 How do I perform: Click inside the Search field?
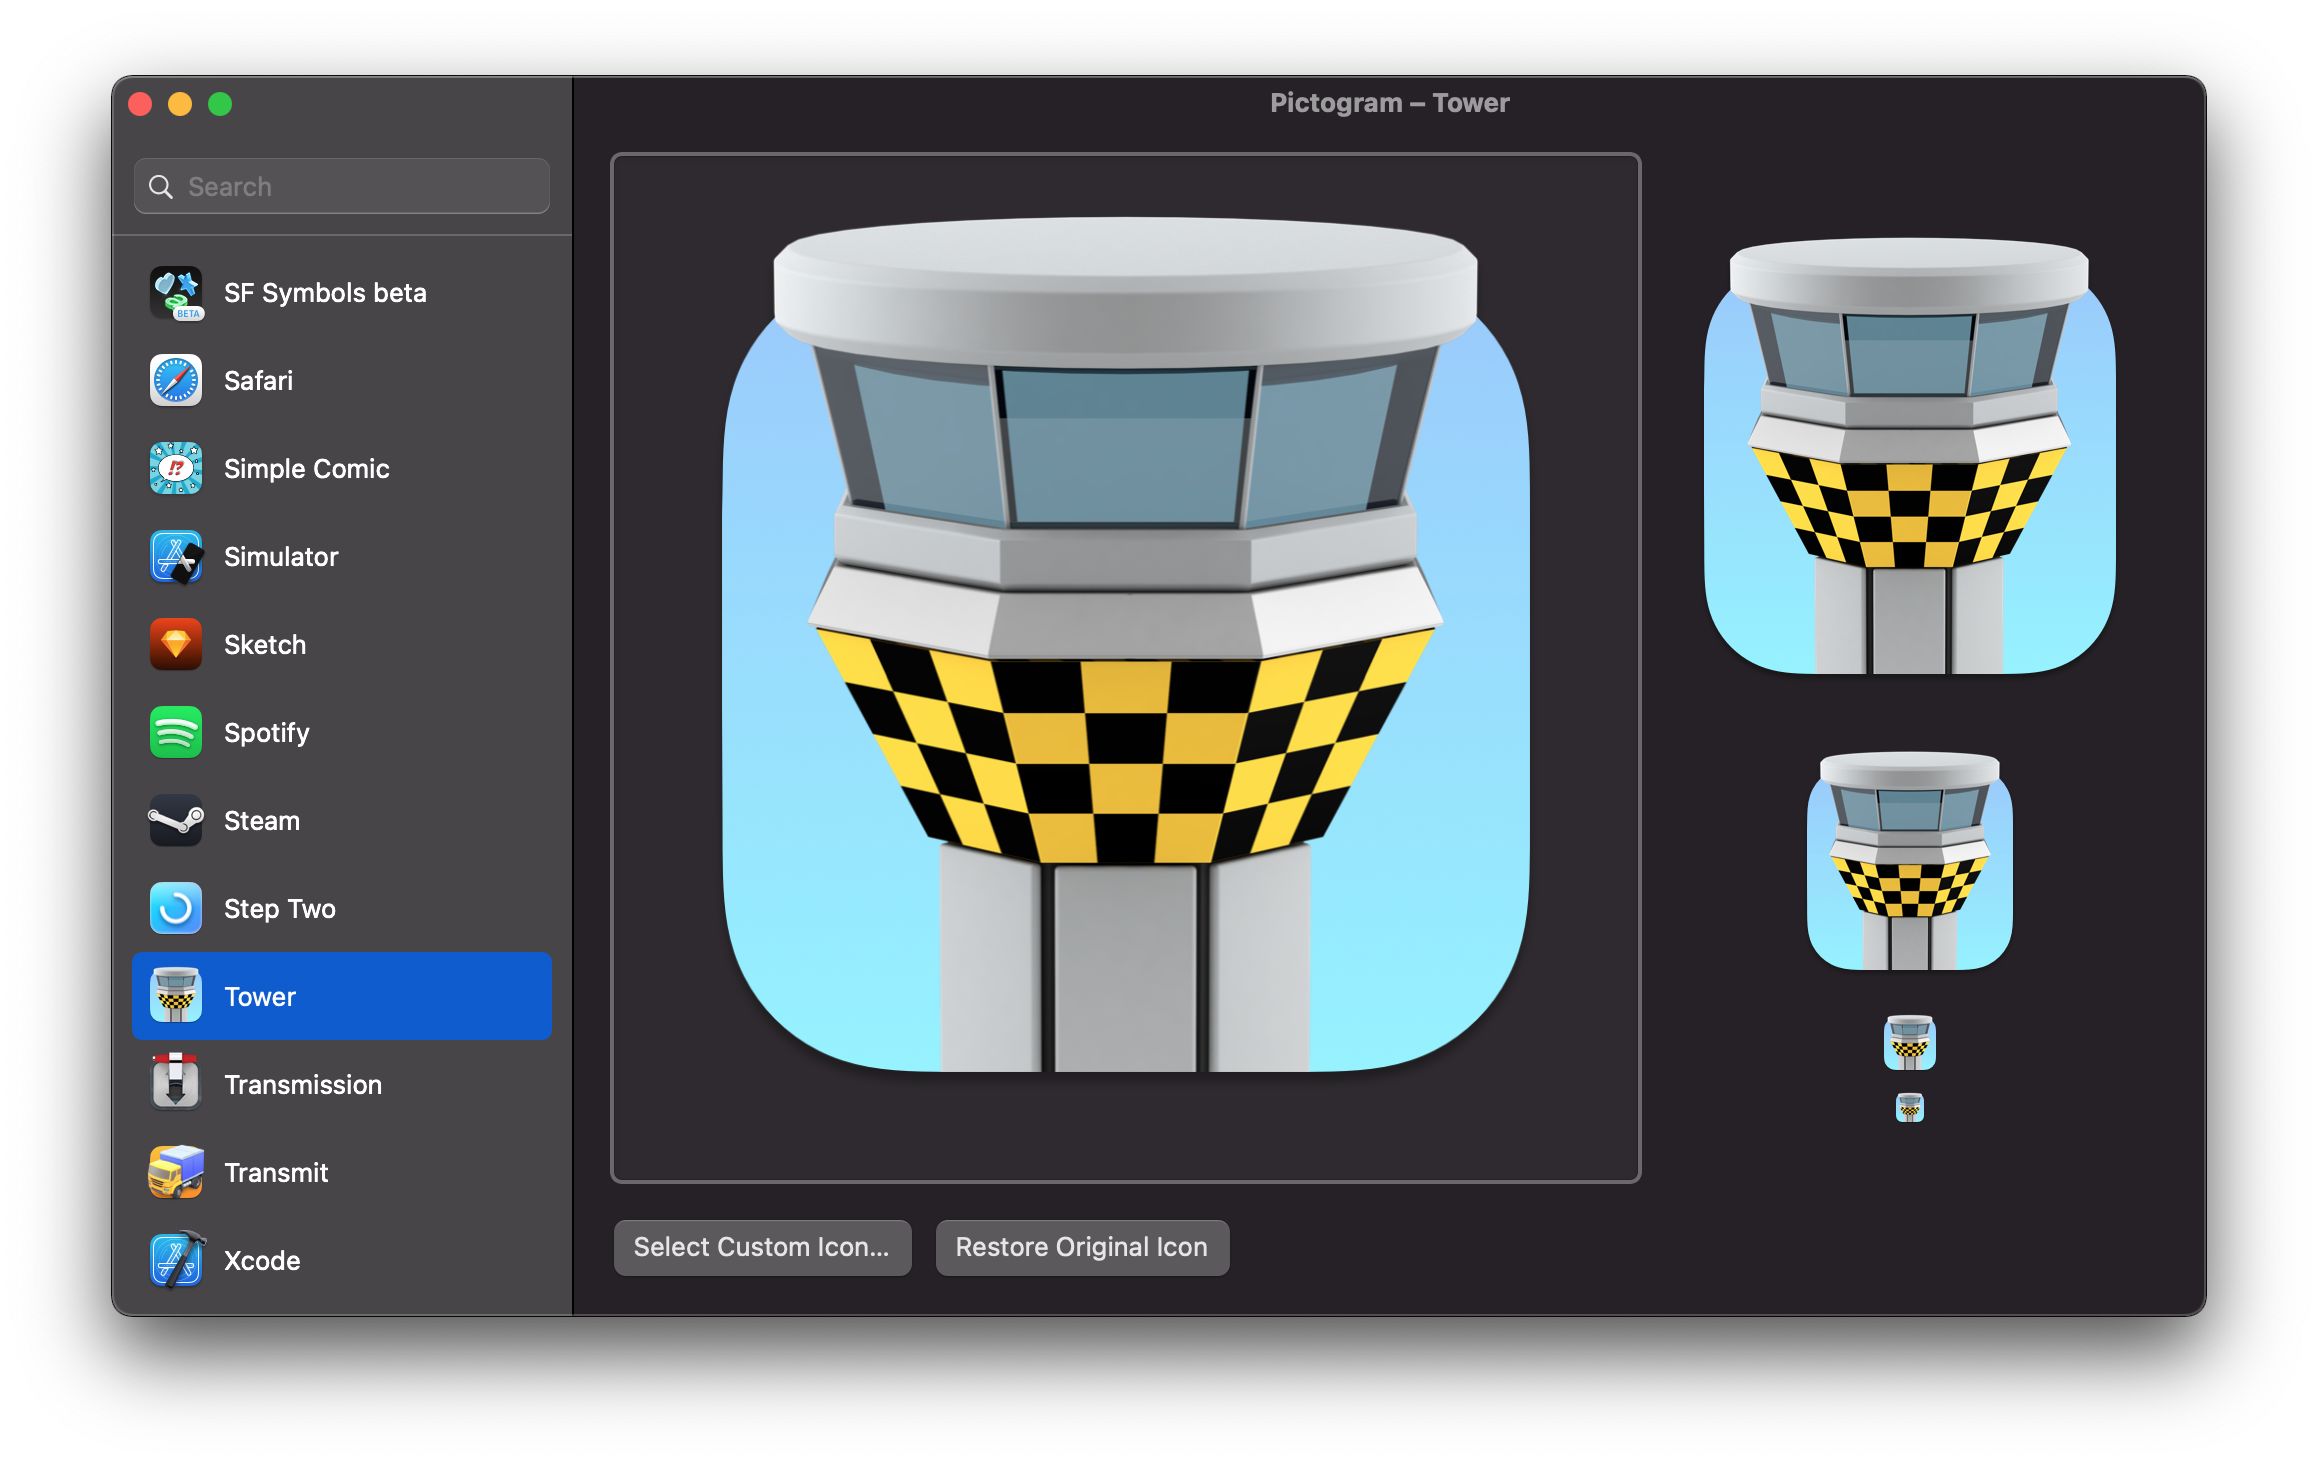[x=340, y=186]
